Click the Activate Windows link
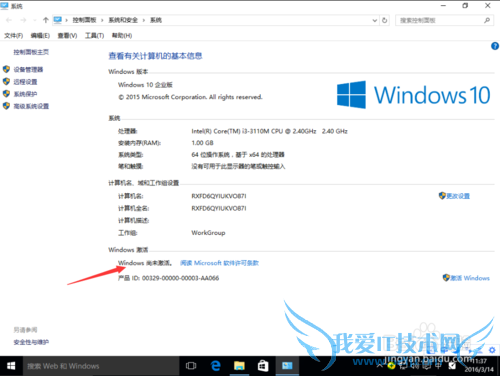The width and height of the screenshot is (500, 376). [x=470, y=278]
